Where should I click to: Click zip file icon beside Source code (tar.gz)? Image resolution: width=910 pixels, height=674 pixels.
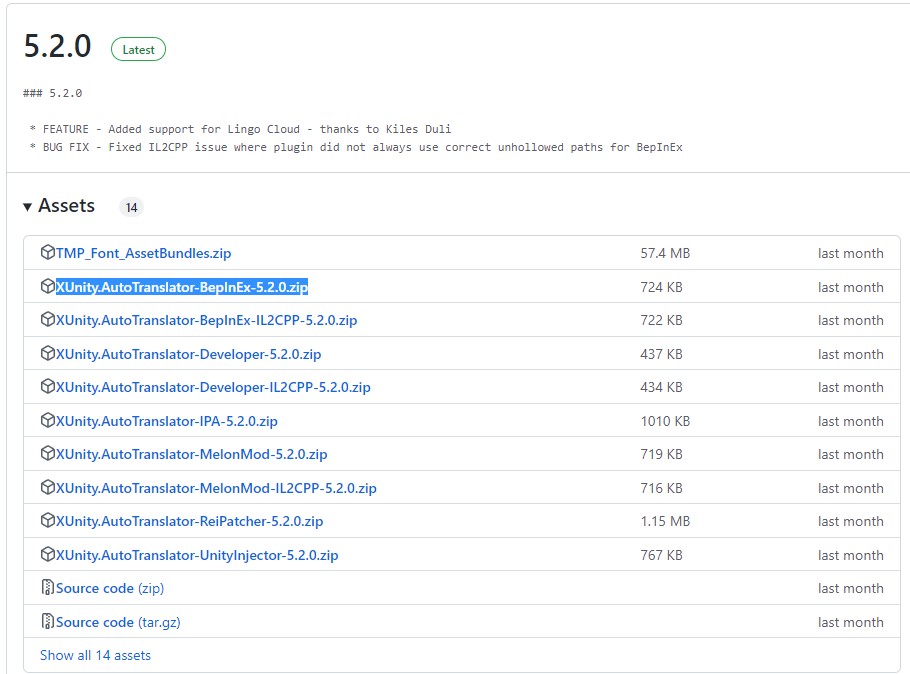pyautogui.click(x=48, y=621)
